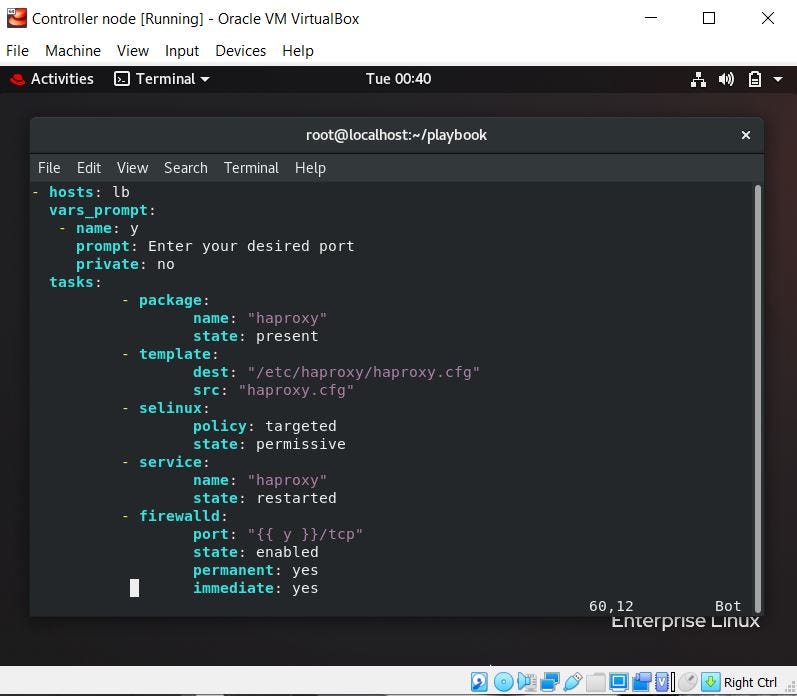Open VirtualBox Help menu
The image size is (797, 696).
(298, 51)
